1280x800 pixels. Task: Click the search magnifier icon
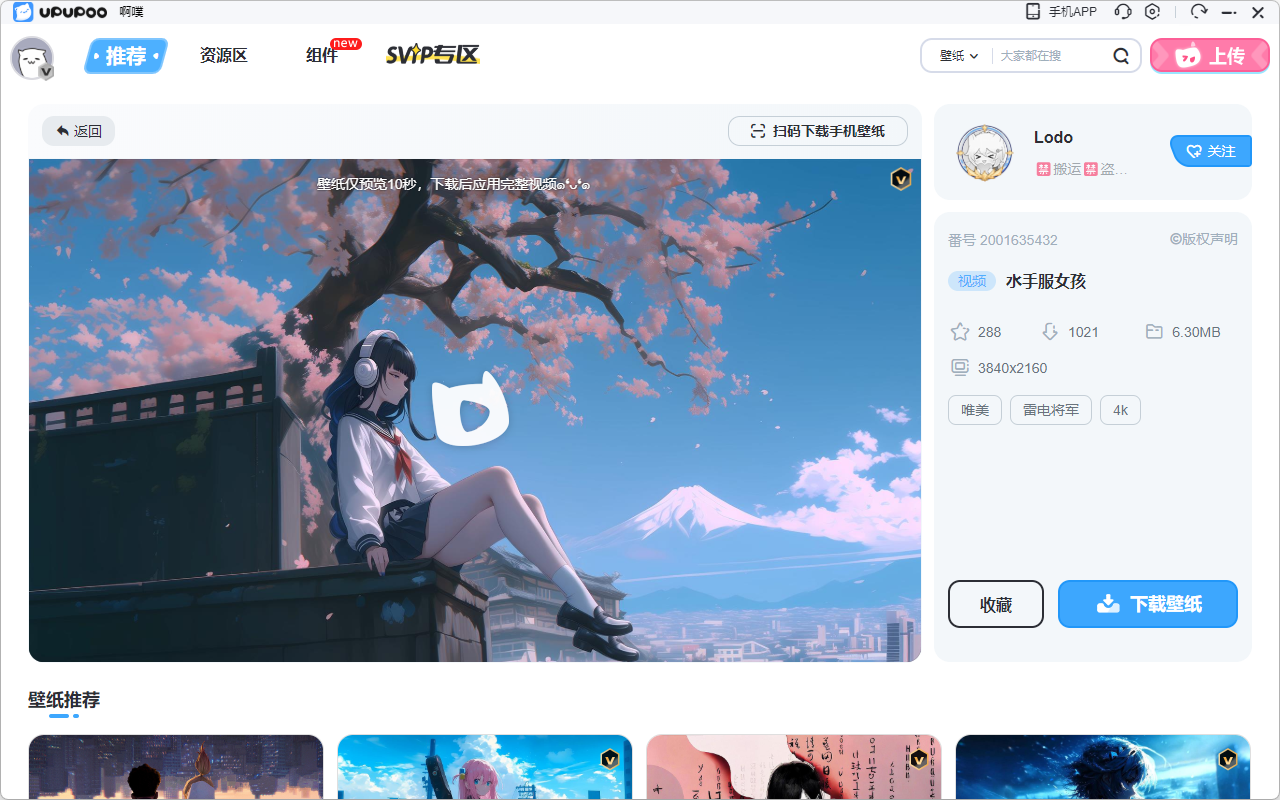(1121, 56)
